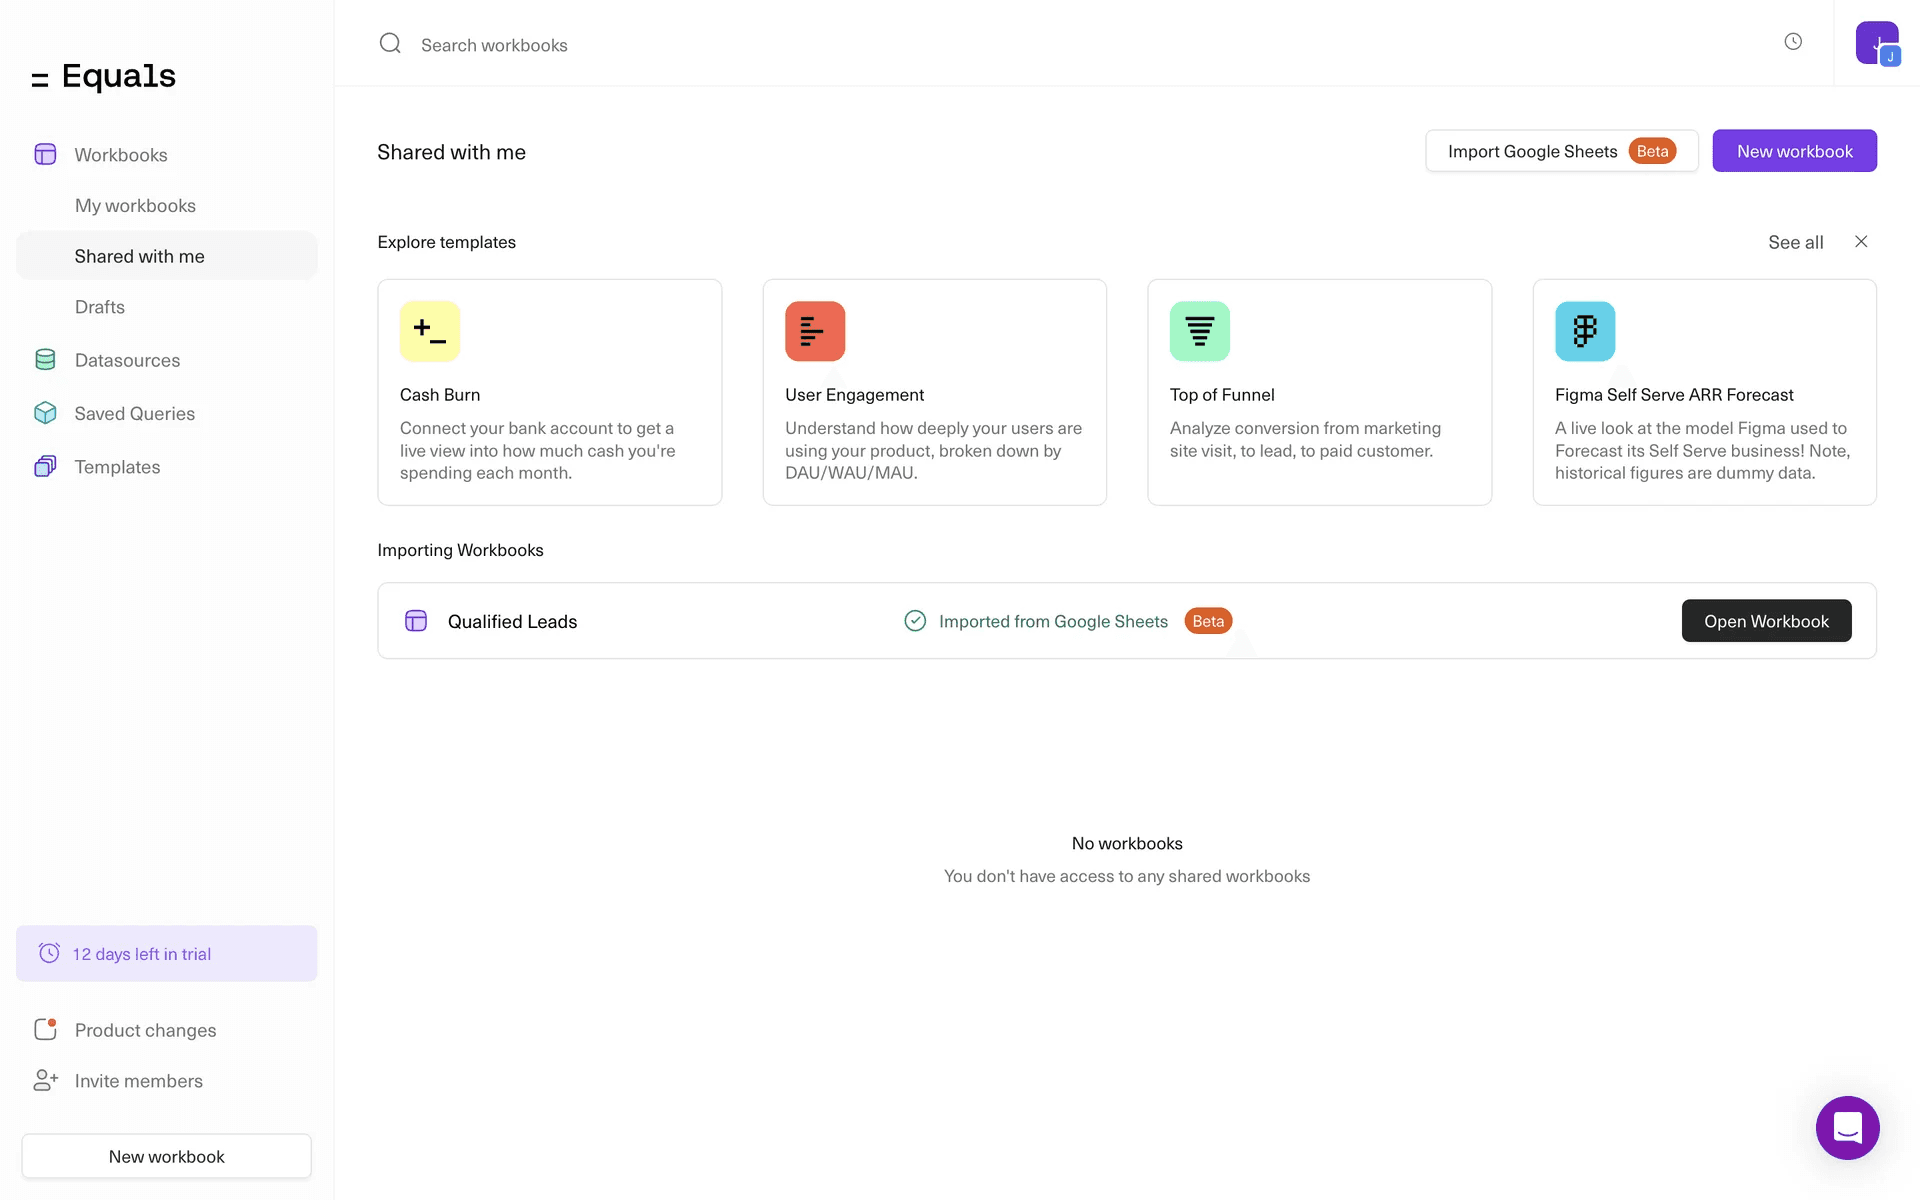Open the Drafts folder
The width and height of the screenshot is (1920, 1200).
click(x=100, y=307)
